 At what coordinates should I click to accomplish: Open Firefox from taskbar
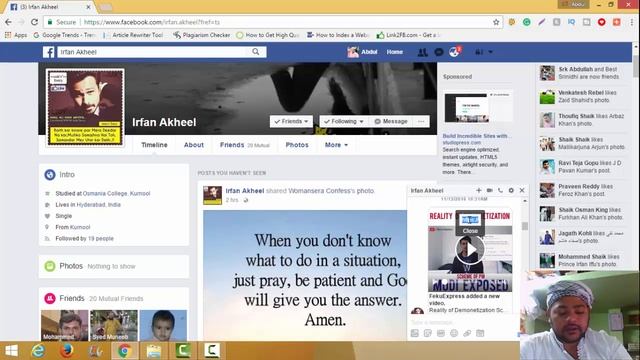coord(67,351)
